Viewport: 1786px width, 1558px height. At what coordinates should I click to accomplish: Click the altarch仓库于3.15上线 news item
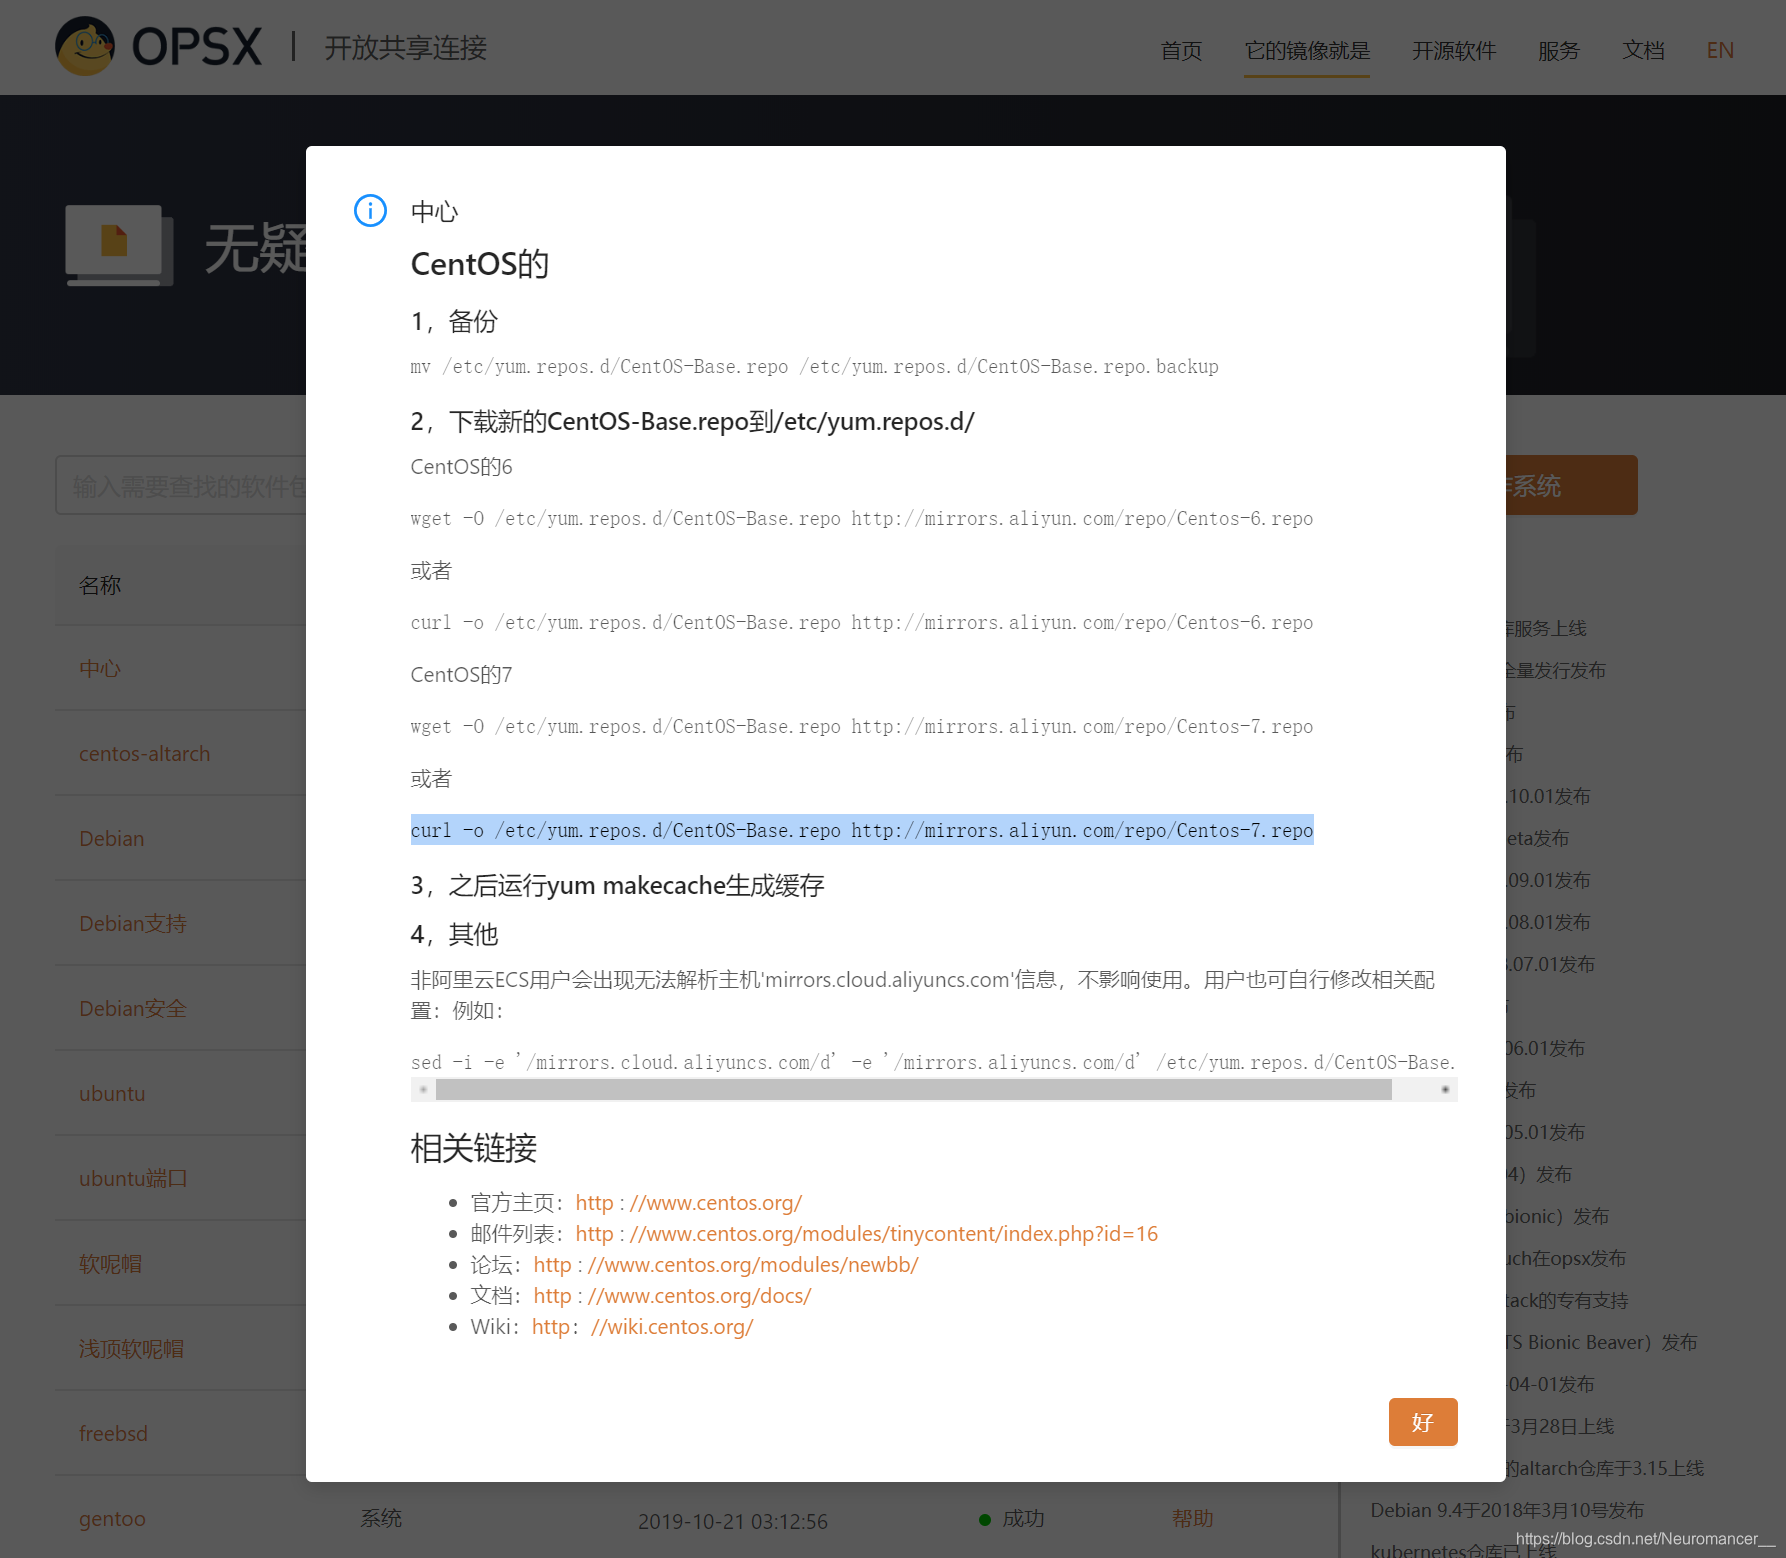point(1605,1468)
